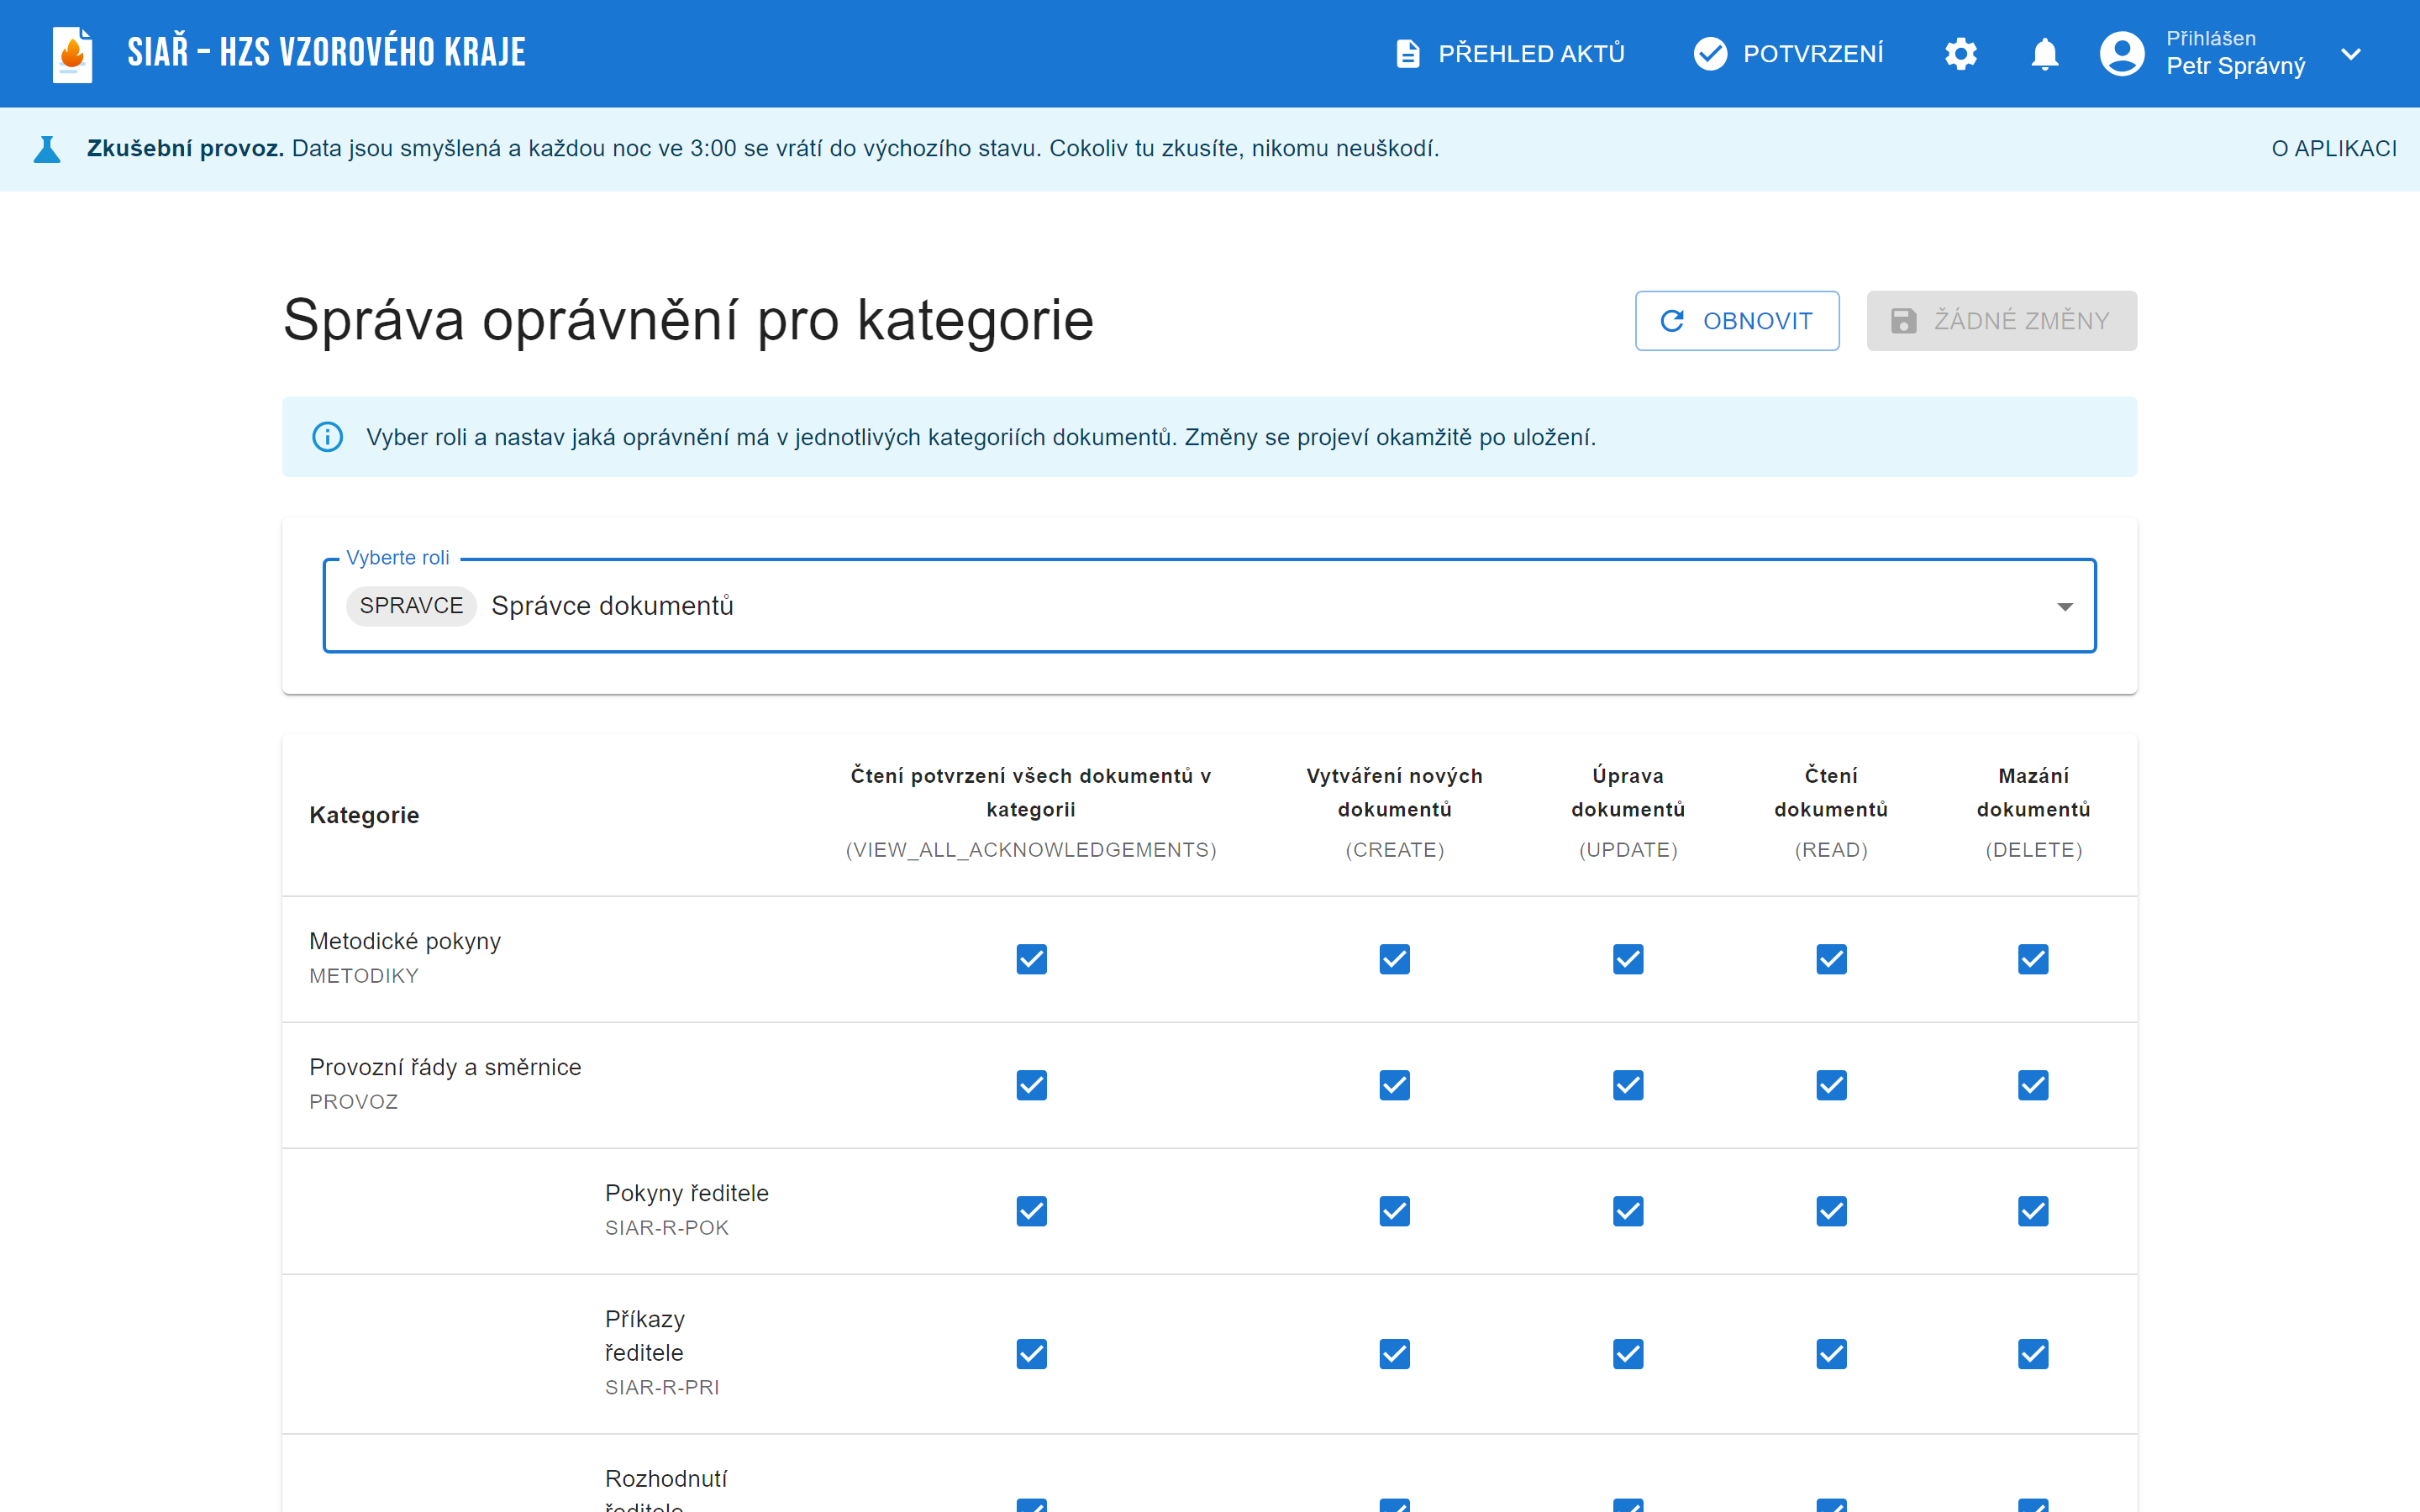The image size is (2420, 1512).
Task: Expand the Petr Správný account menu chevron
Action: 2350,54
